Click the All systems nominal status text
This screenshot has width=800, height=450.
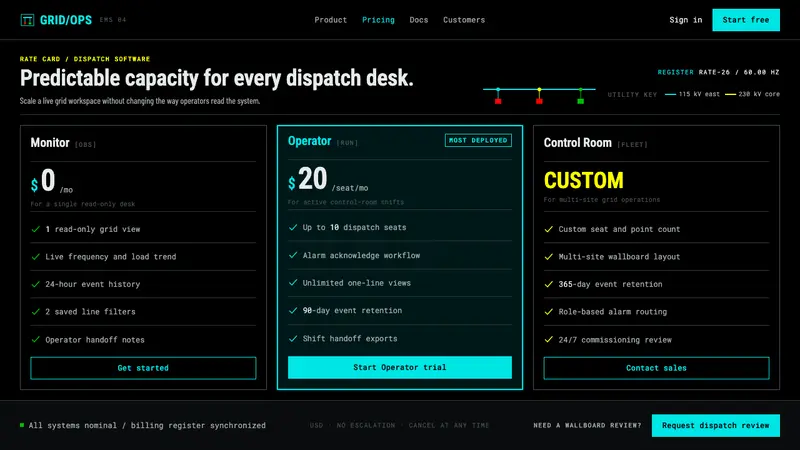point(147,426)
